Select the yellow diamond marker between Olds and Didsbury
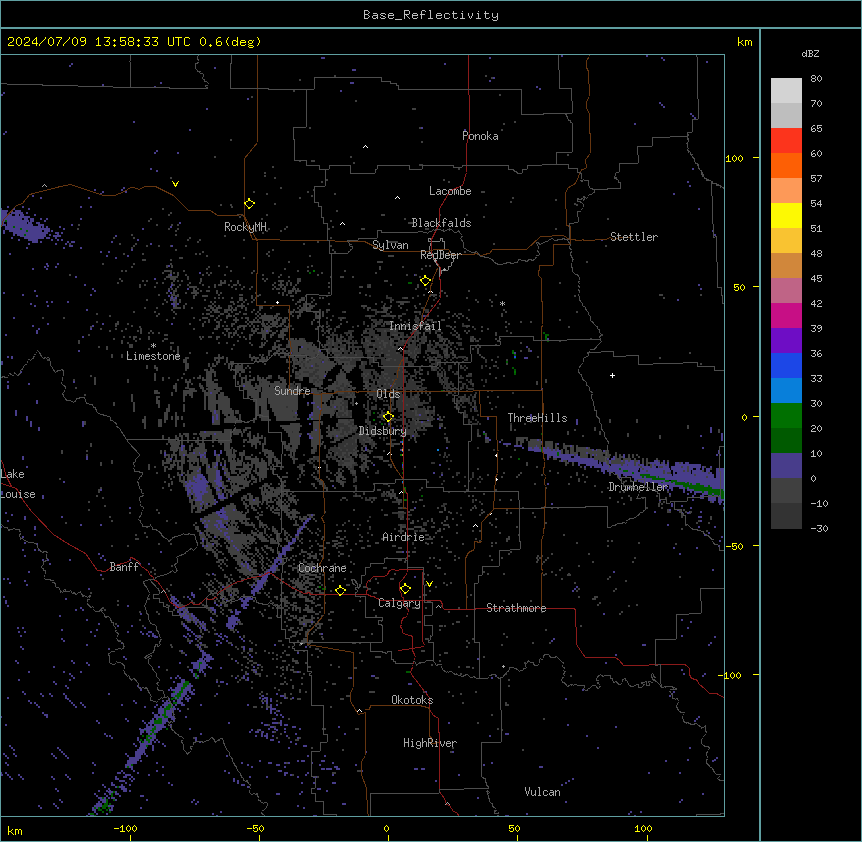Image resolution: width=862 pixels, height=842 pixels. [x=388, y=417]
